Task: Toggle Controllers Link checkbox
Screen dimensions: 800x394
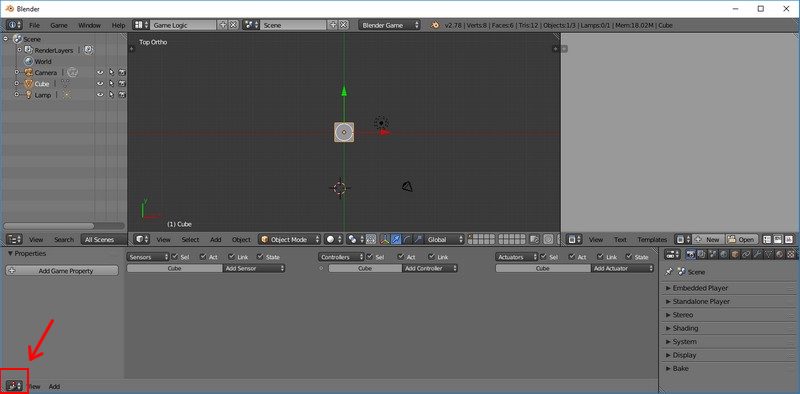Action: coord(432,257)
